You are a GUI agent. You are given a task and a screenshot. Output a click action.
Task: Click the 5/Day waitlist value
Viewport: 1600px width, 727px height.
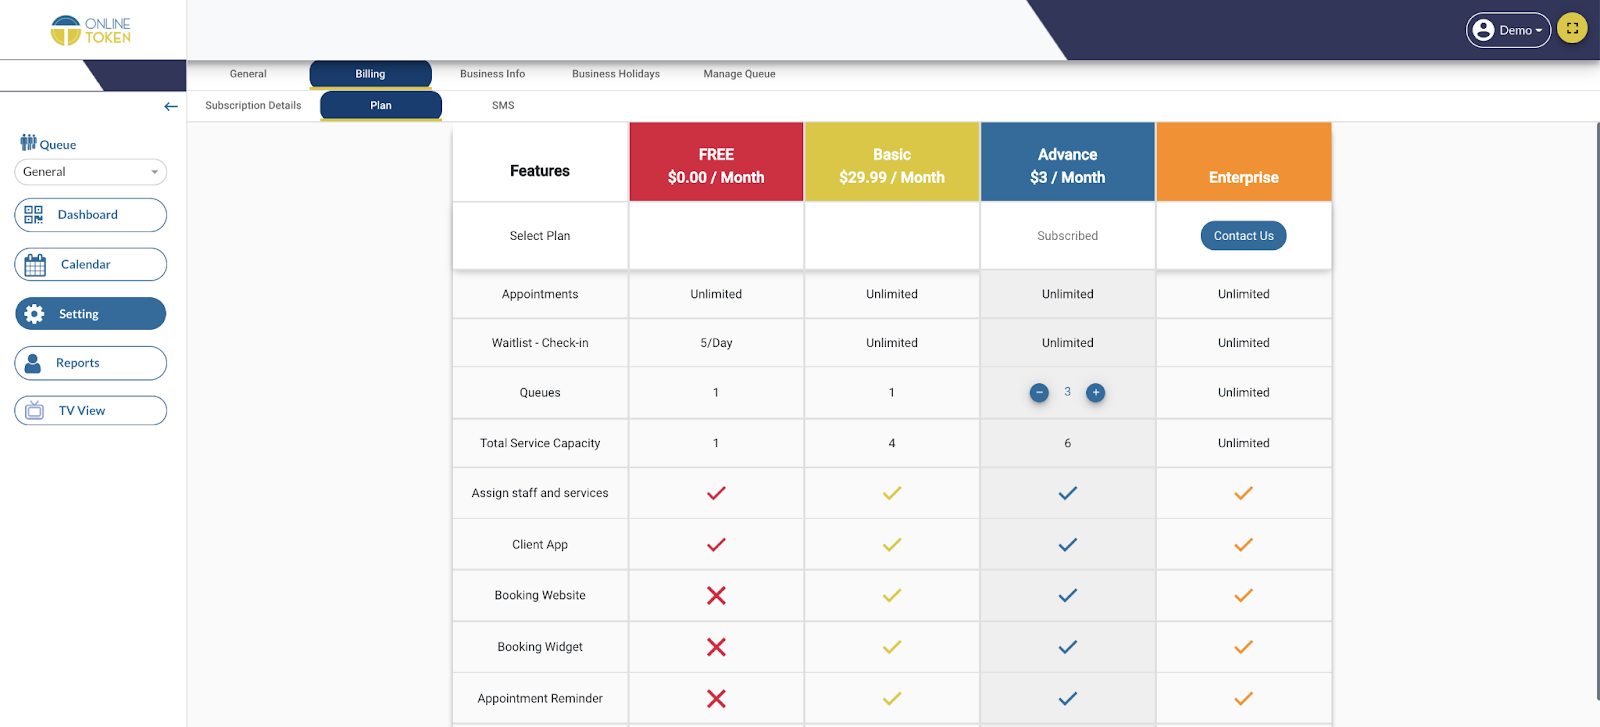point(716,343)
